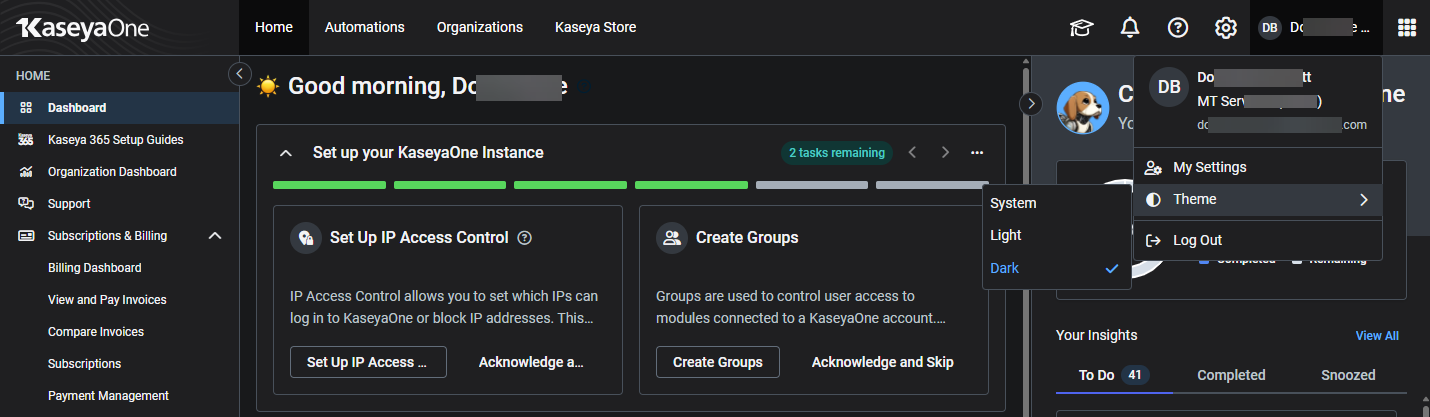Screen dimensions: 1430x417
Task: Switch to the Light theme
Action: coord(1006,235)
